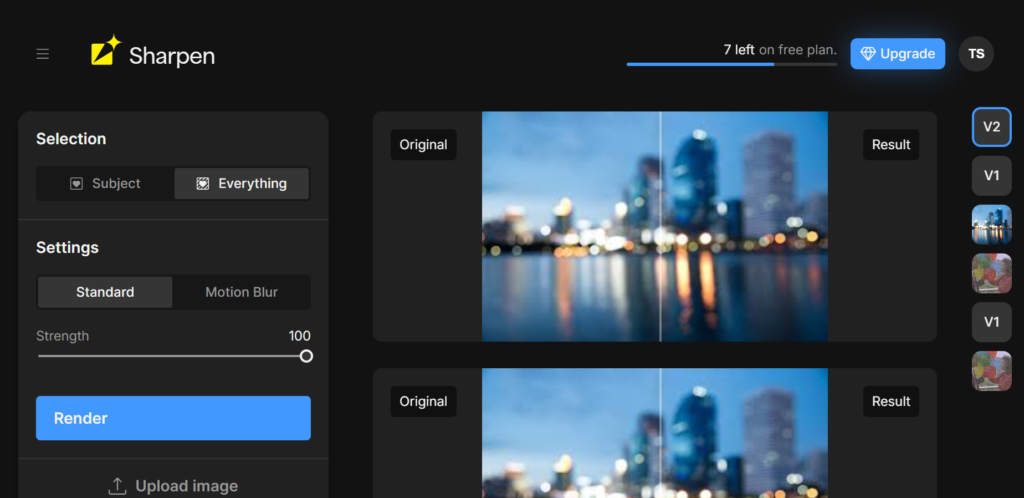Click the Selection heading
This screenshot has width=1024, height=498.
71,139
